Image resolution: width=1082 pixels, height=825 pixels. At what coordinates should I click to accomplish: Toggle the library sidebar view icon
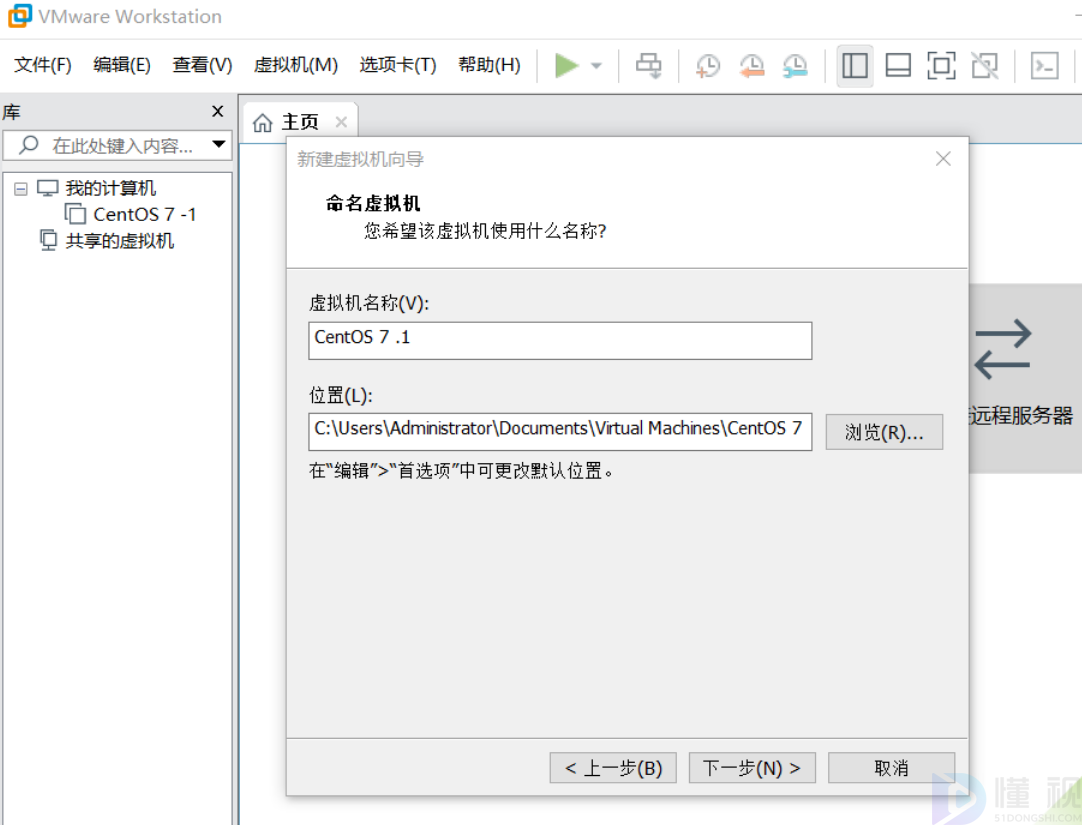[x=854, y=66]
